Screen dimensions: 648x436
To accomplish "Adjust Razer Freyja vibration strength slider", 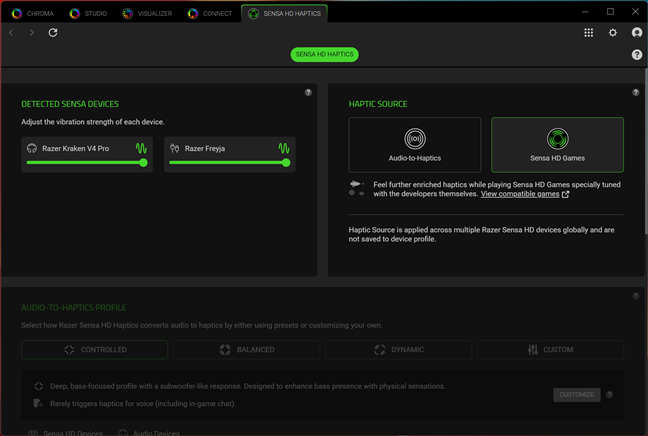I will tap(230, 163).
